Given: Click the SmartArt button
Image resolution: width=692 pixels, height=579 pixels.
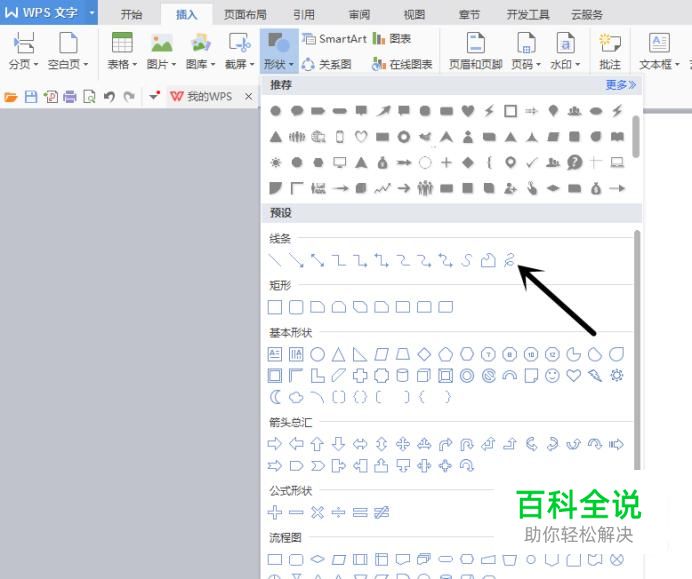Looking at the screenshot, I should (x=335, y=39).
